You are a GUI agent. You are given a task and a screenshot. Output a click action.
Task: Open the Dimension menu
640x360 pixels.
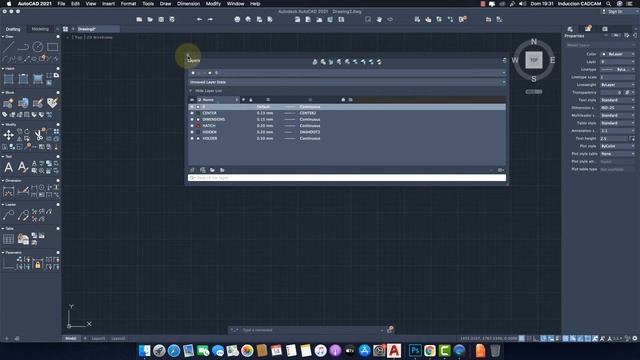(x=188, y=4)
